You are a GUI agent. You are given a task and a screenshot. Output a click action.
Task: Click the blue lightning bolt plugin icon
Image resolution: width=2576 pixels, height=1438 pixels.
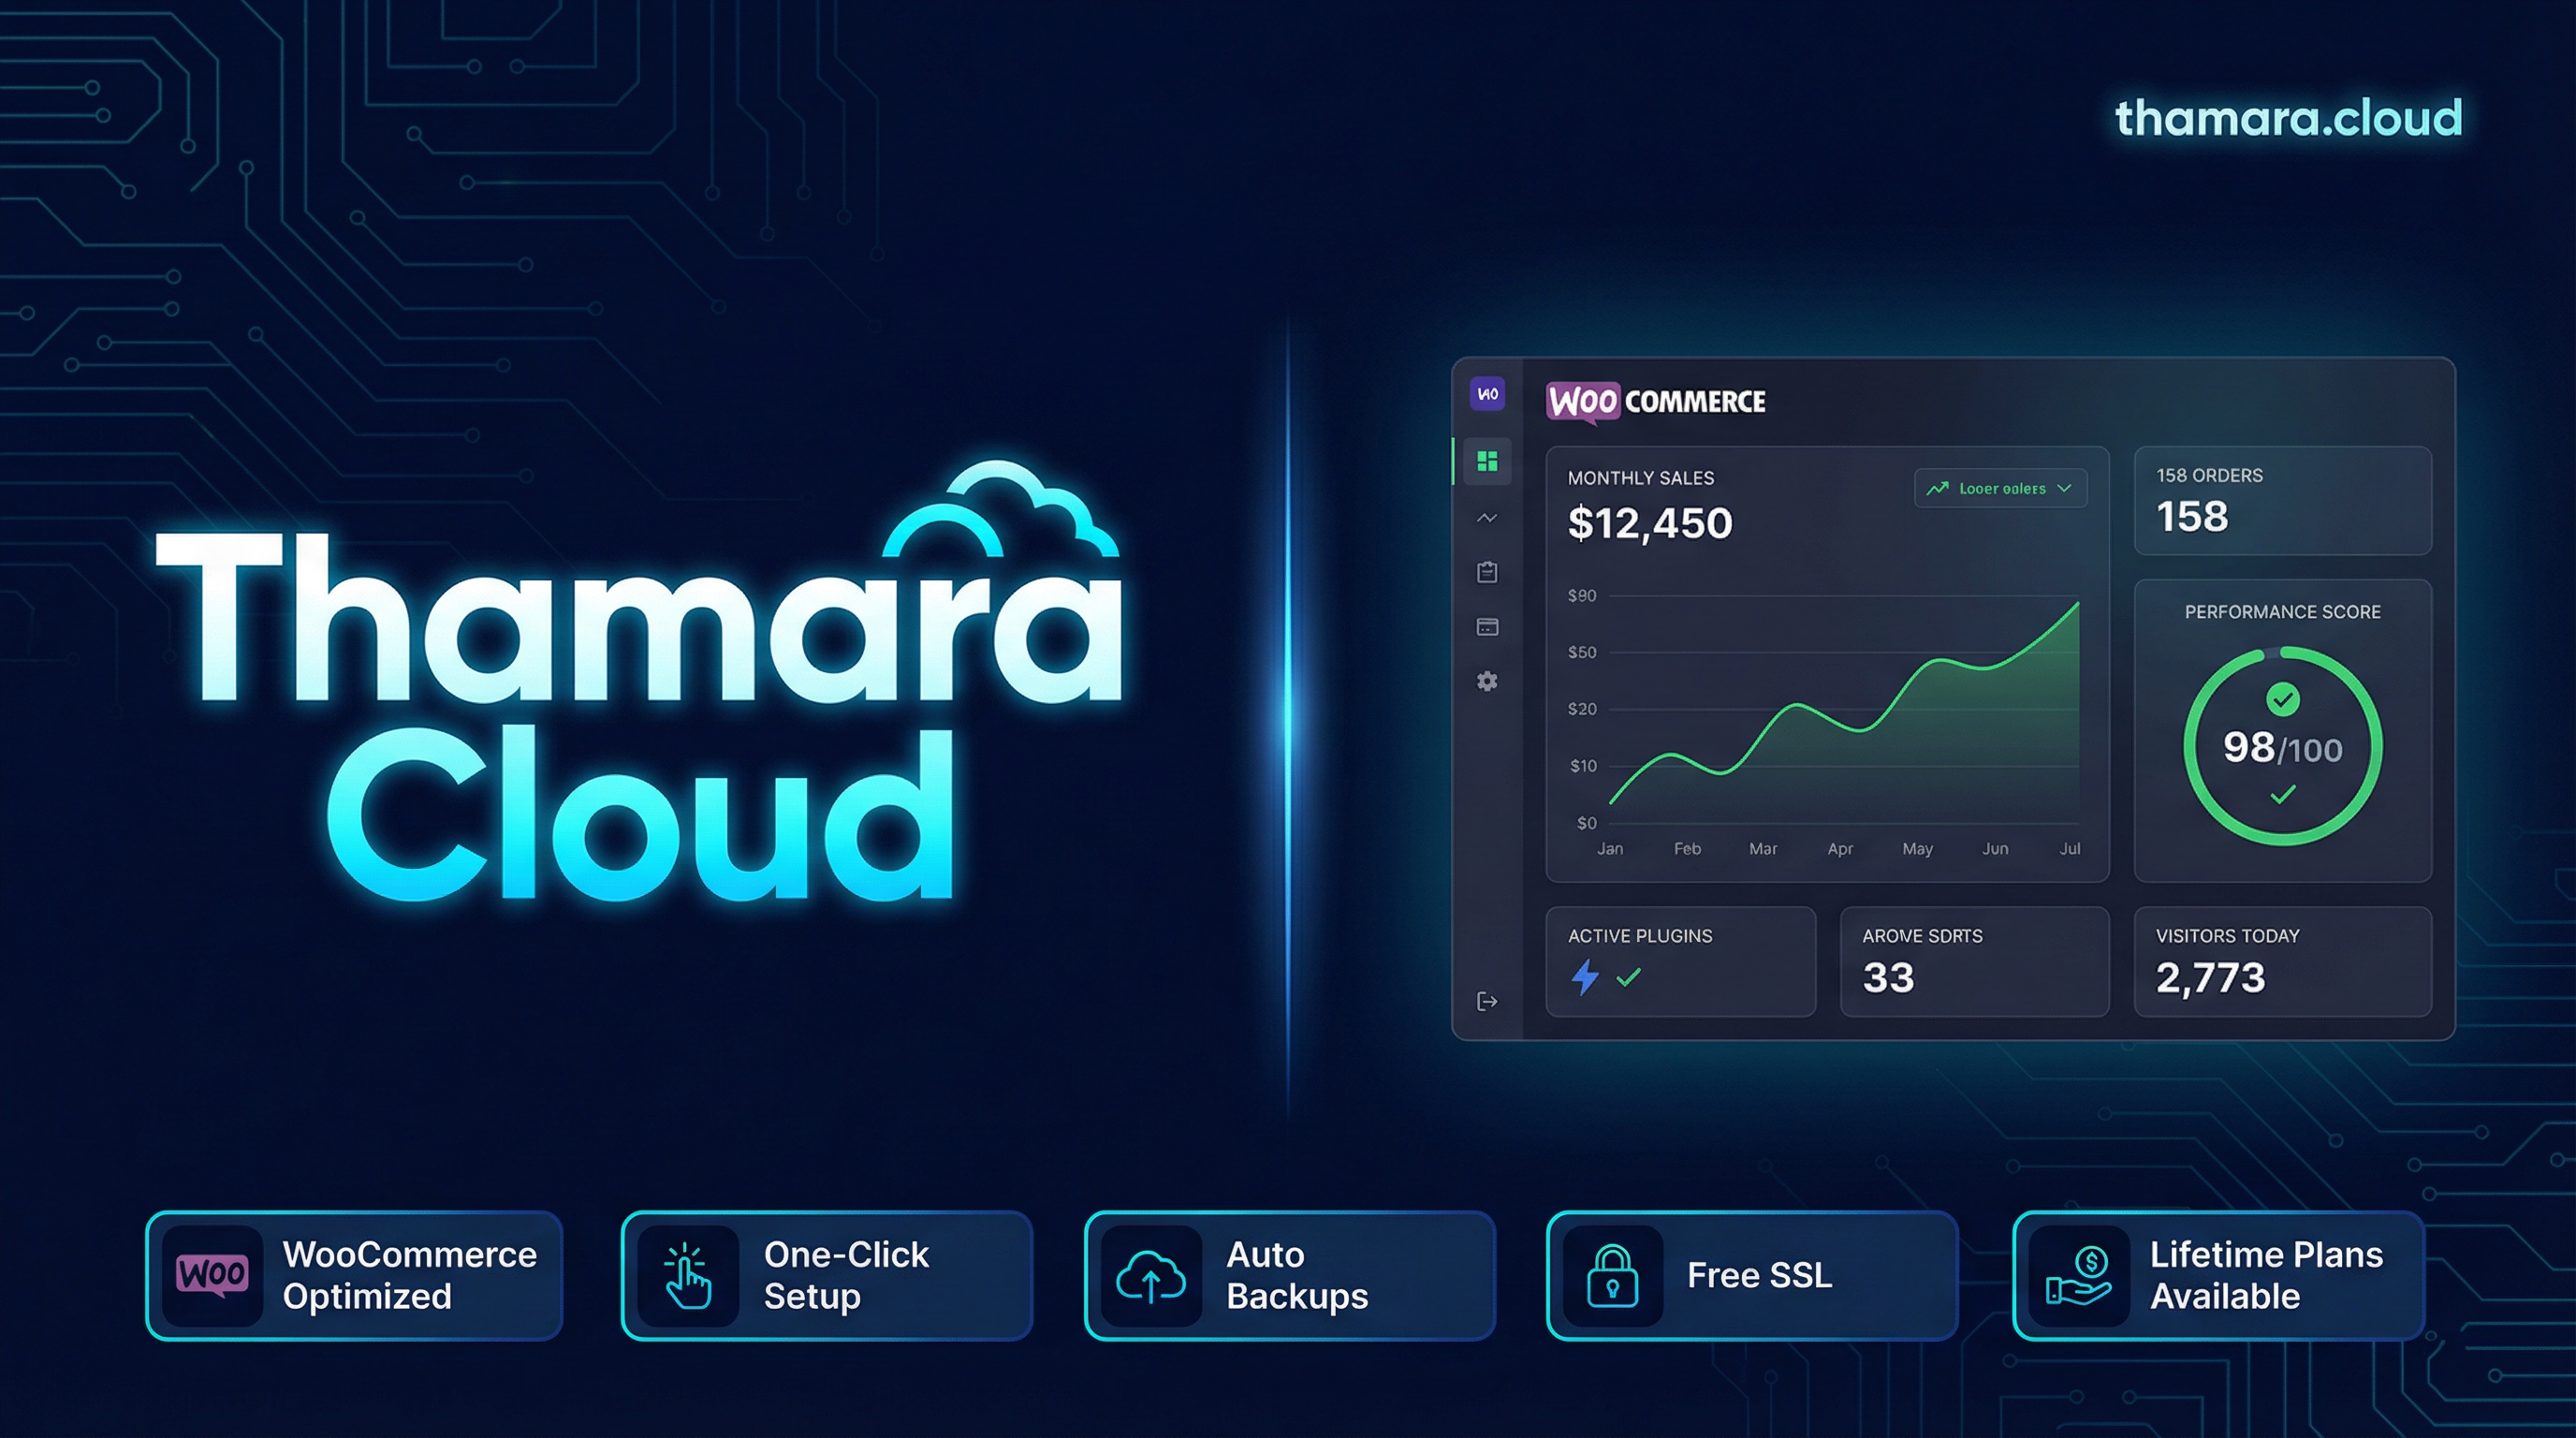coord(1585,977)
